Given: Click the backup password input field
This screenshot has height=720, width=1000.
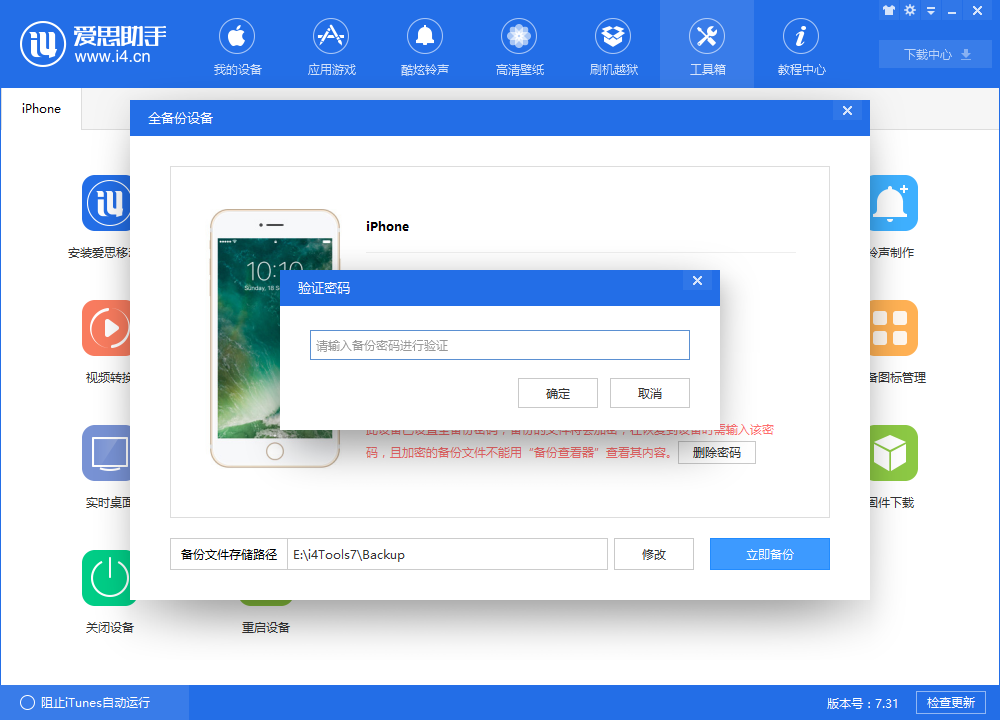Looking at the screenshot, I should [x=499, y=344].
